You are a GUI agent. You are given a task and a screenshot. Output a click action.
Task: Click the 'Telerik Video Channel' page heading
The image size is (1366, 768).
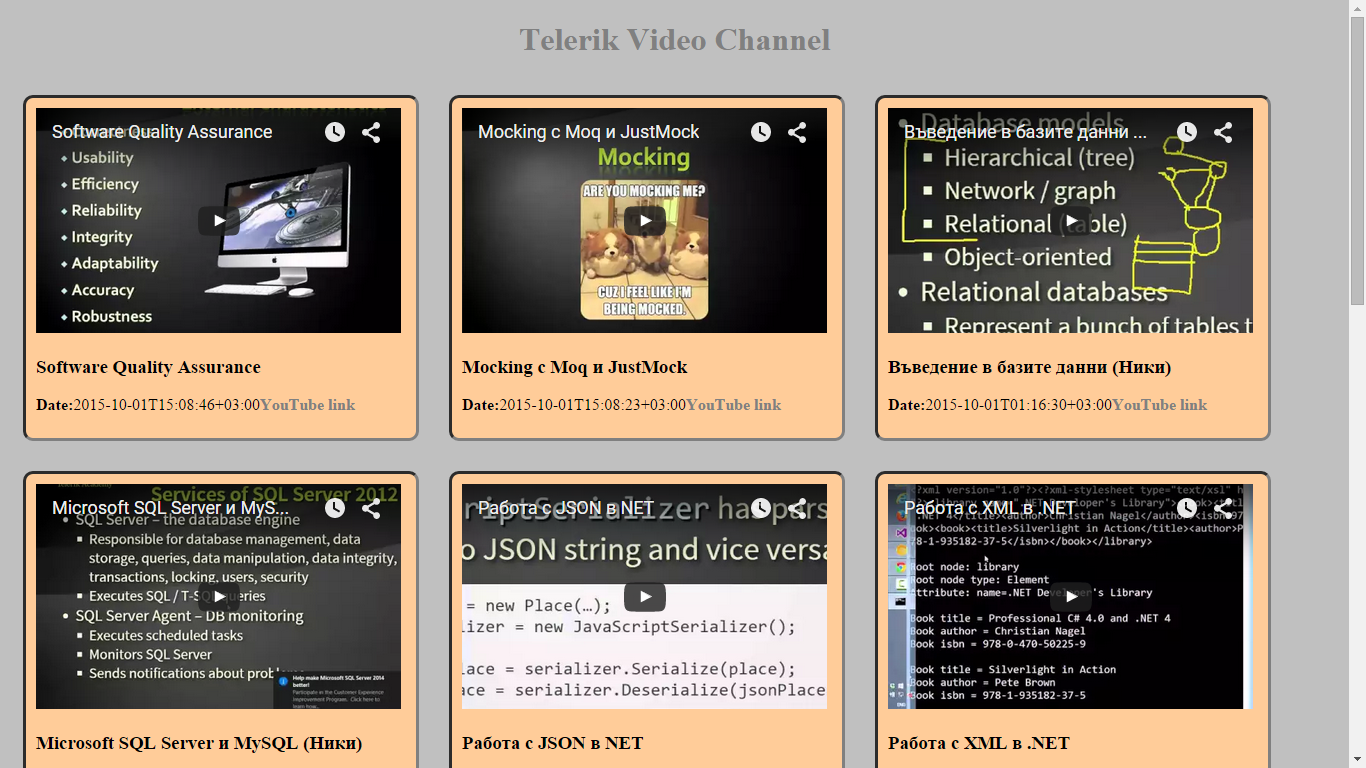click(x=675, y=40)
